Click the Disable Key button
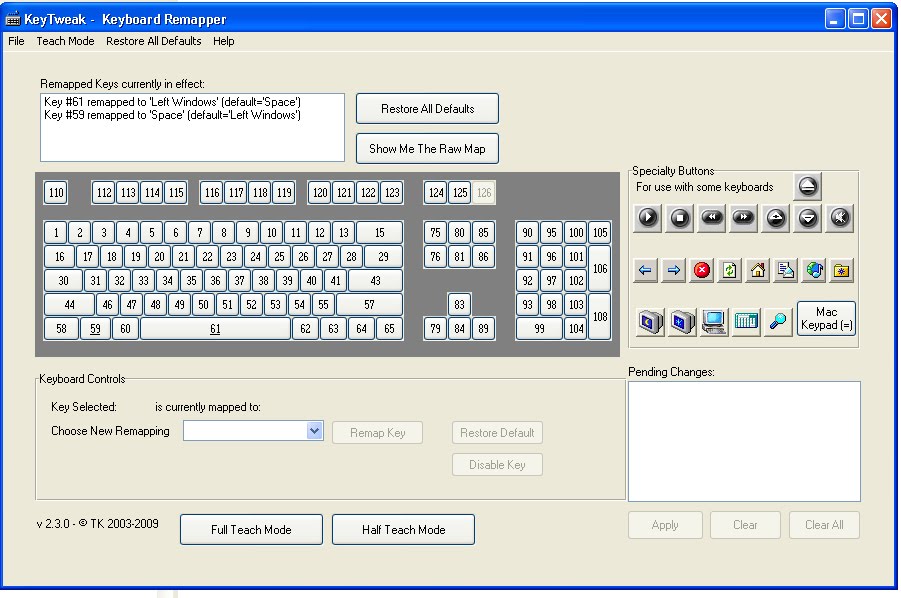 coord(497,465)
